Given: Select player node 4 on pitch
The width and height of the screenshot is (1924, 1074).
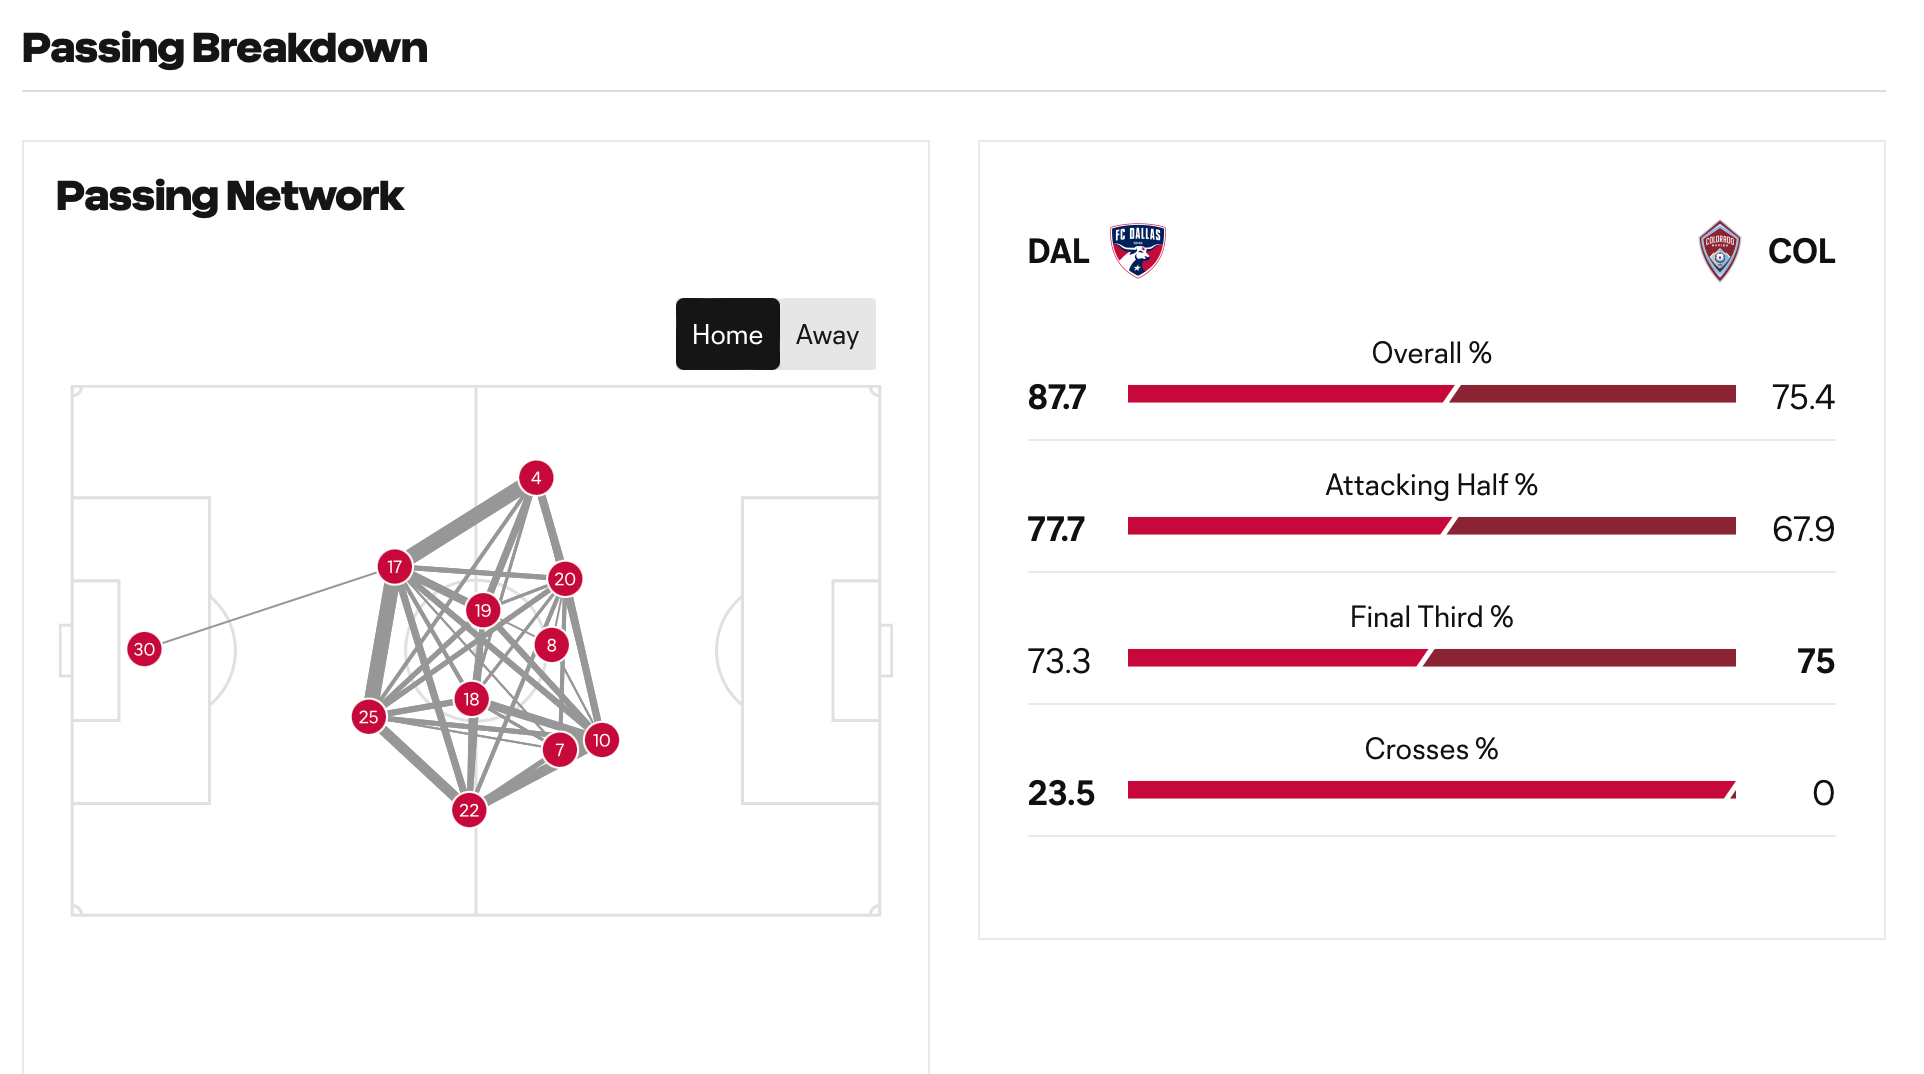Looking at the screenshot, I should tap(536, 478).
